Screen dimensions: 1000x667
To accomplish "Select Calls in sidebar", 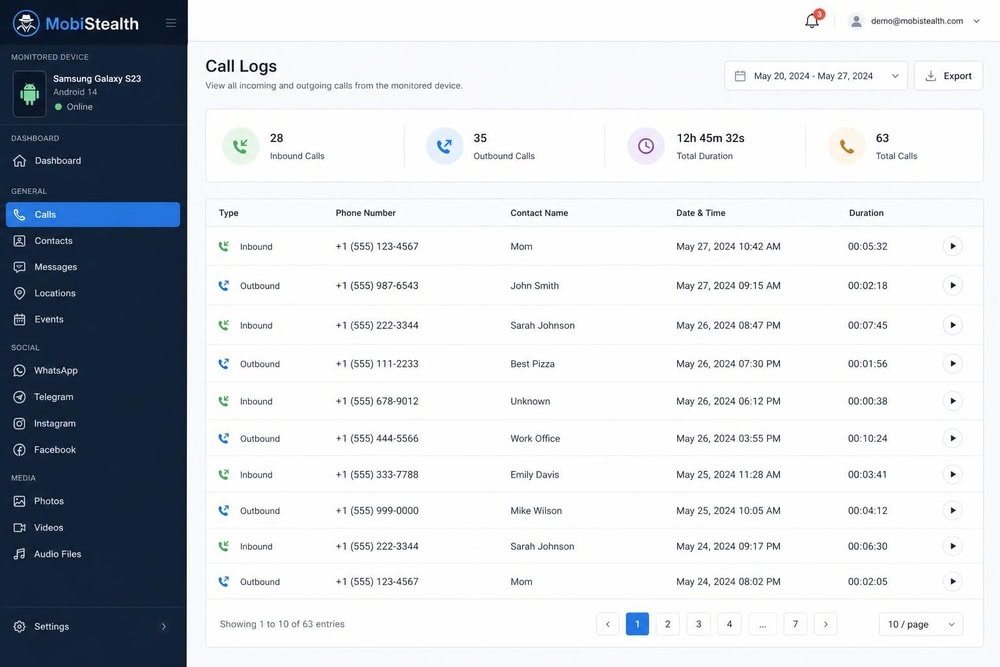I will point(93,214).
